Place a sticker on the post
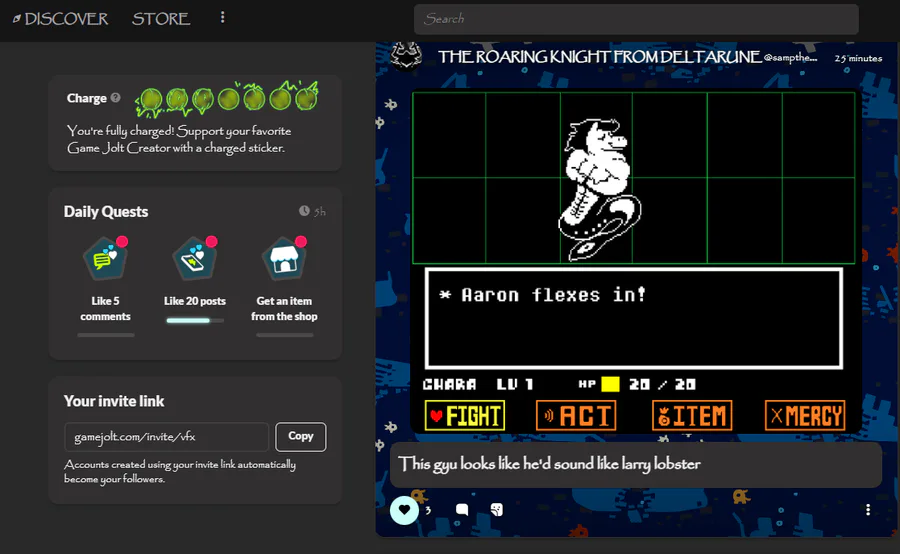The height and width of the screenshot is (554, 900). click(497, 510)
